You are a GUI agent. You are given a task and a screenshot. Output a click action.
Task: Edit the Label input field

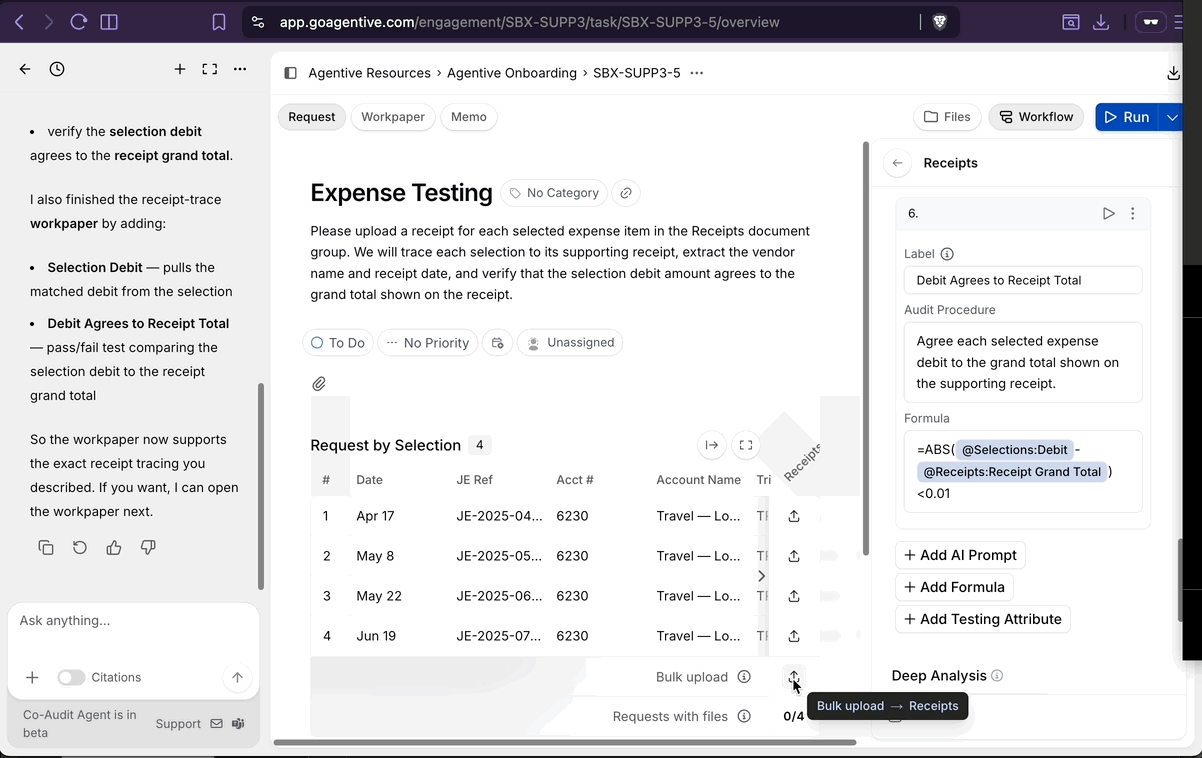(1023, 280)
